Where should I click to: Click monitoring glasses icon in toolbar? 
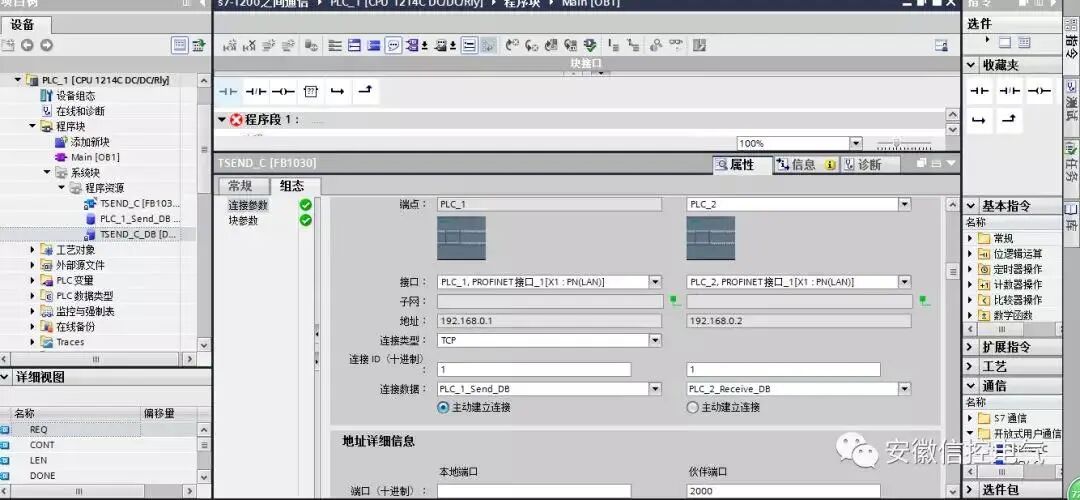676,46
